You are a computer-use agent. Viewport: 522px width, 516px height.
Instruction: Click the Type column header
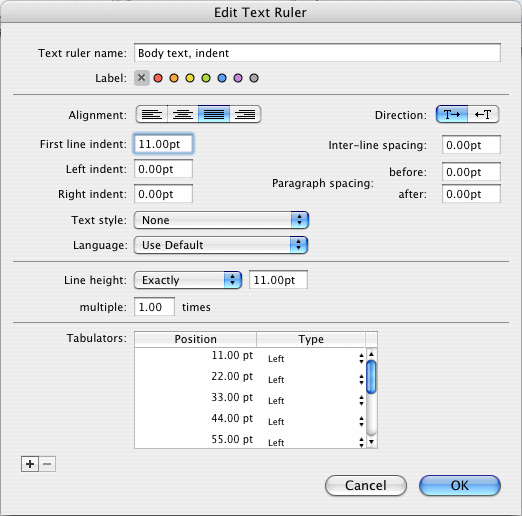[311, 339]
